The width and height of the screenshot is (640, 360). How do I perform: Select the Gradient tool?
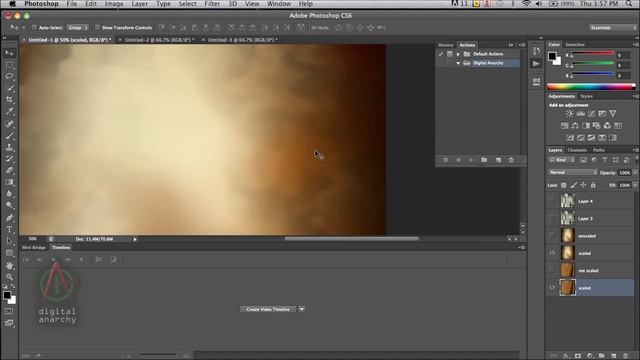[9, 182]
